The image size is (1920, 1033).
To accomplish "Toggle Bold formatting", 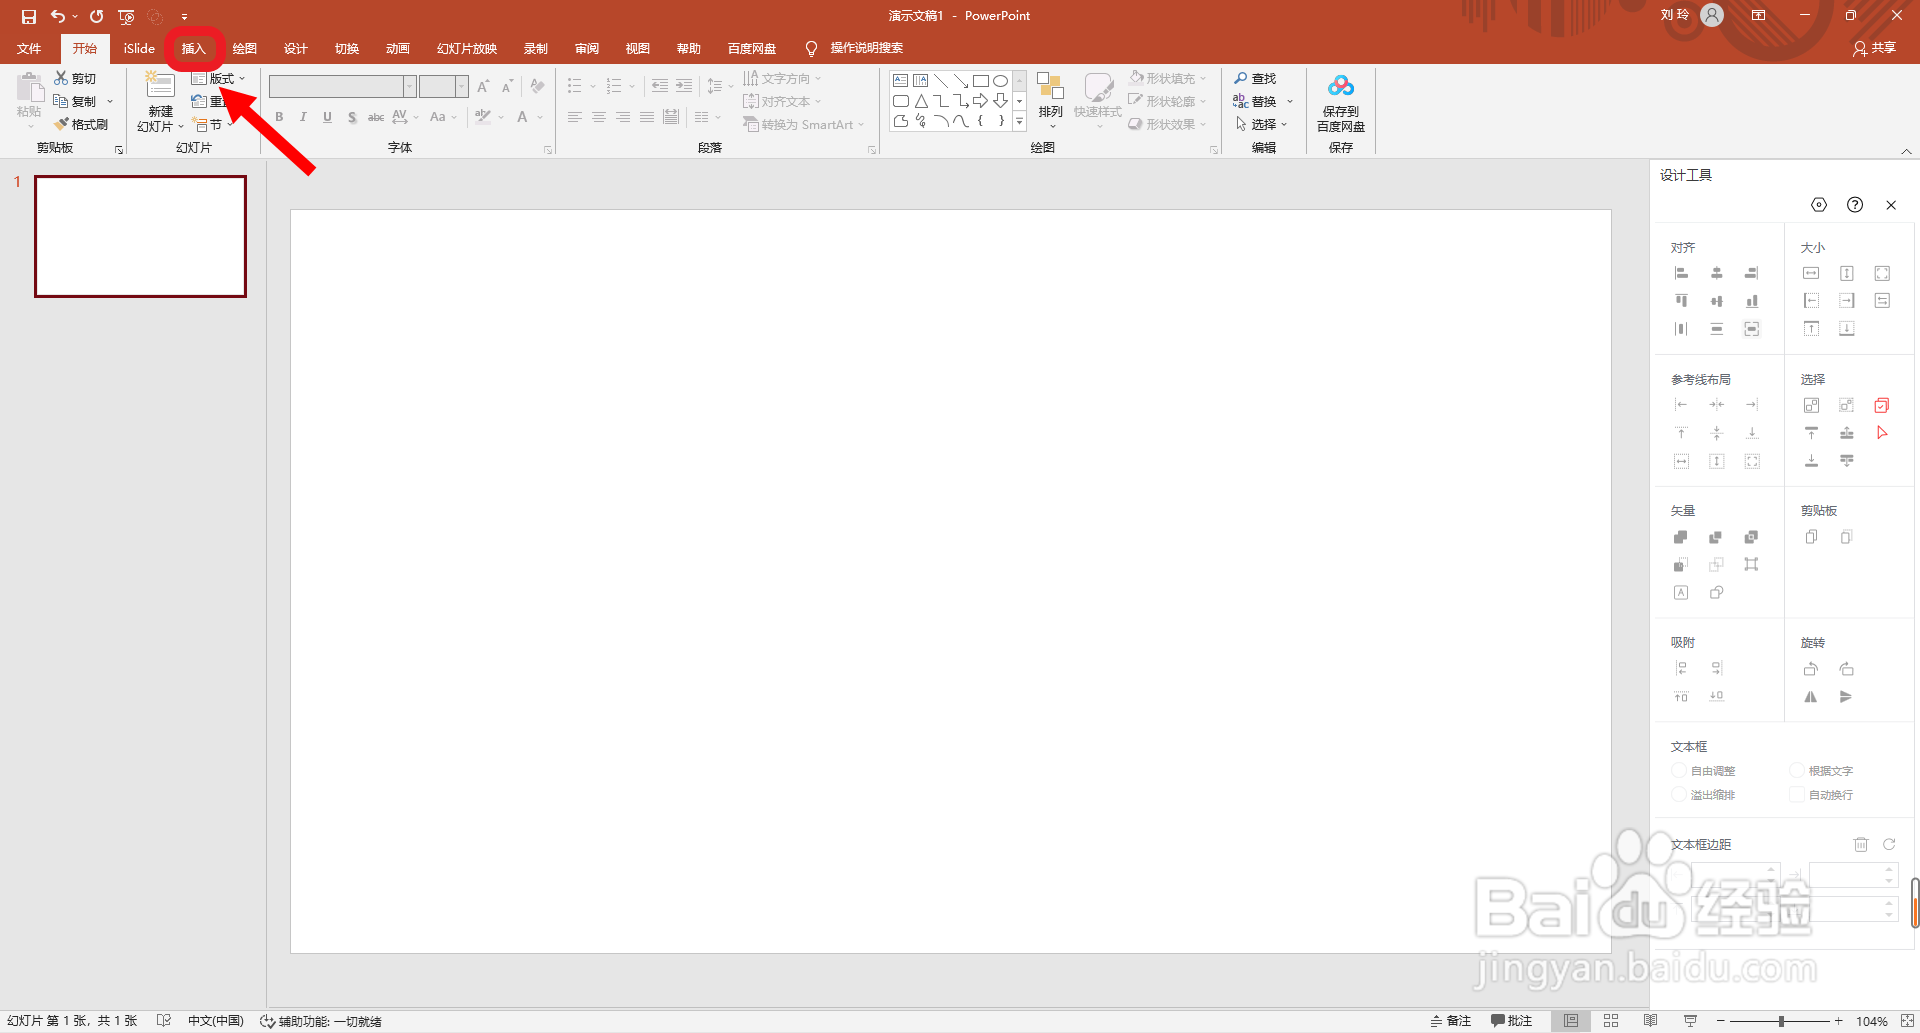I will [x=279, y=117].
